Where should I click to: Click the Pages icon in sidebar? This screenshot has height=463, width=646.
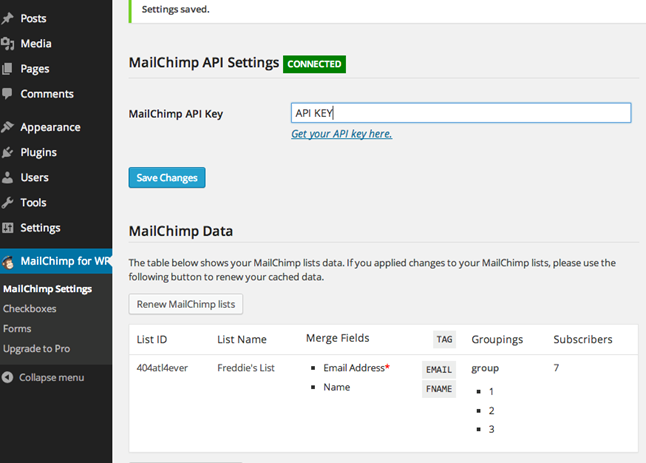coord(7,69)
